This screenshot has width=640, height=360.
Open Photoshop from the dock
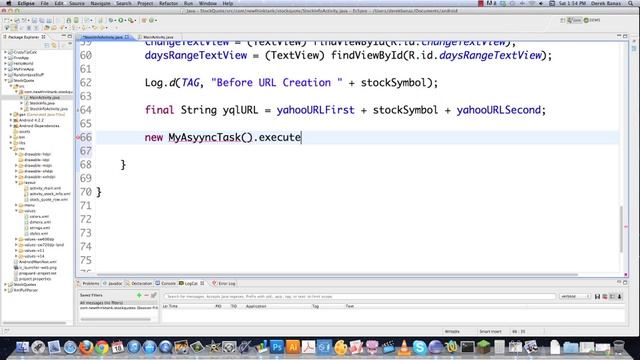point(277,347)
